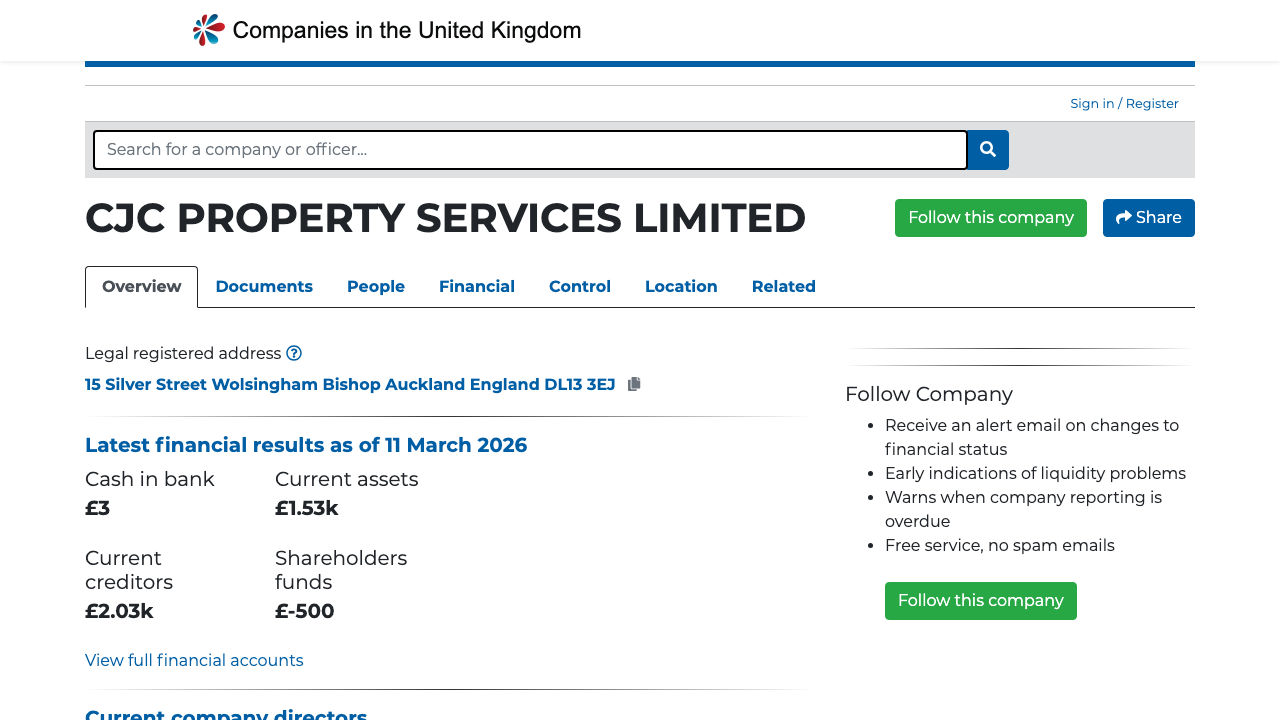Open the registered address link for Silver Street
Viewport: 1280px width, 720px height.
click(x=350, y=384)
